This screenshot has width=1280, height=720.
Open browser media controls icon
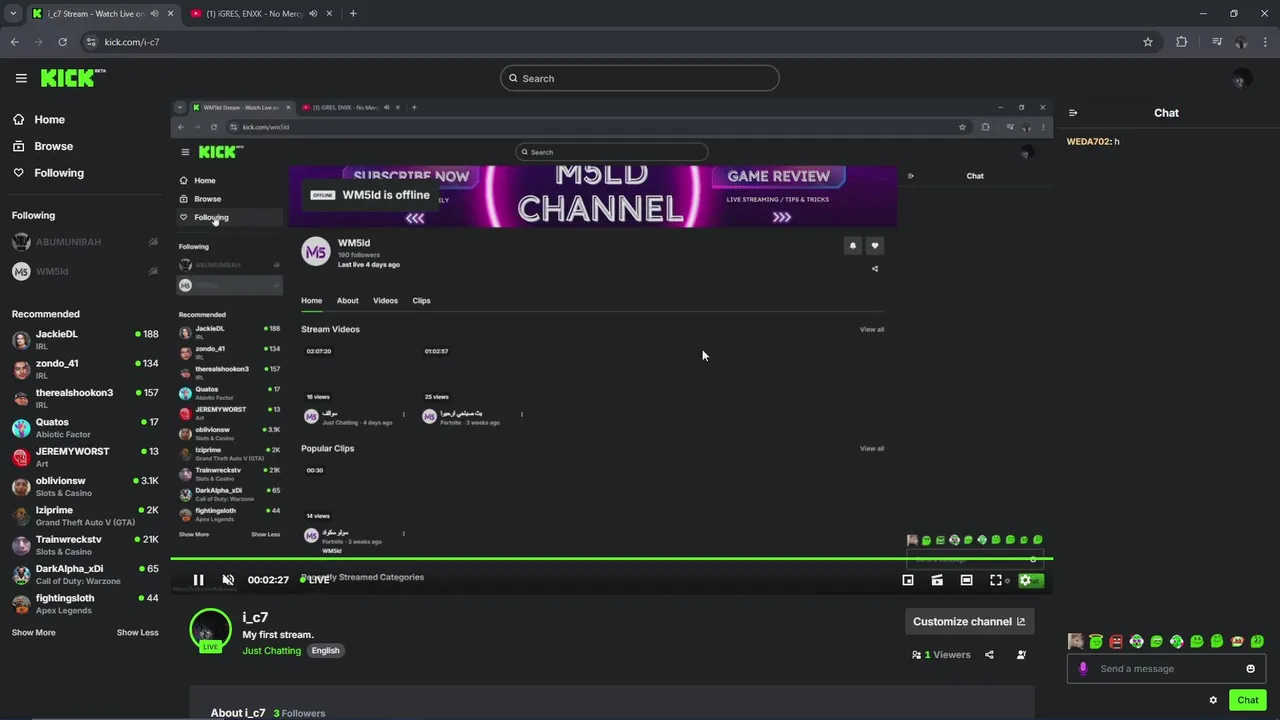click(x=1216, y=42)
